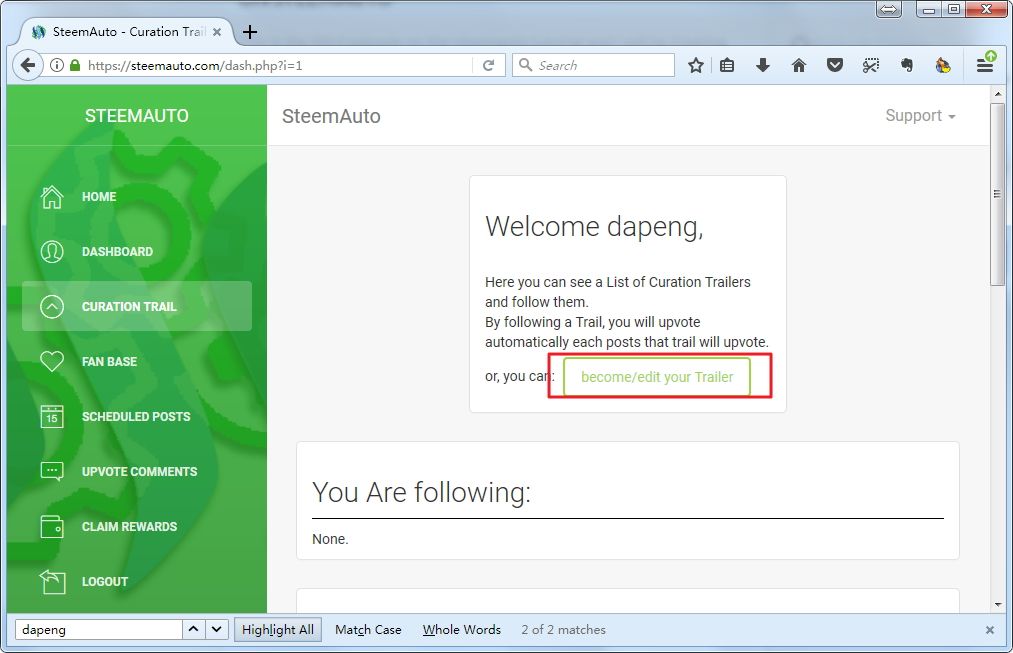The image size is (1013, 653).
Task: Expand the Support dropdown menu
Action: pos(920,116)
